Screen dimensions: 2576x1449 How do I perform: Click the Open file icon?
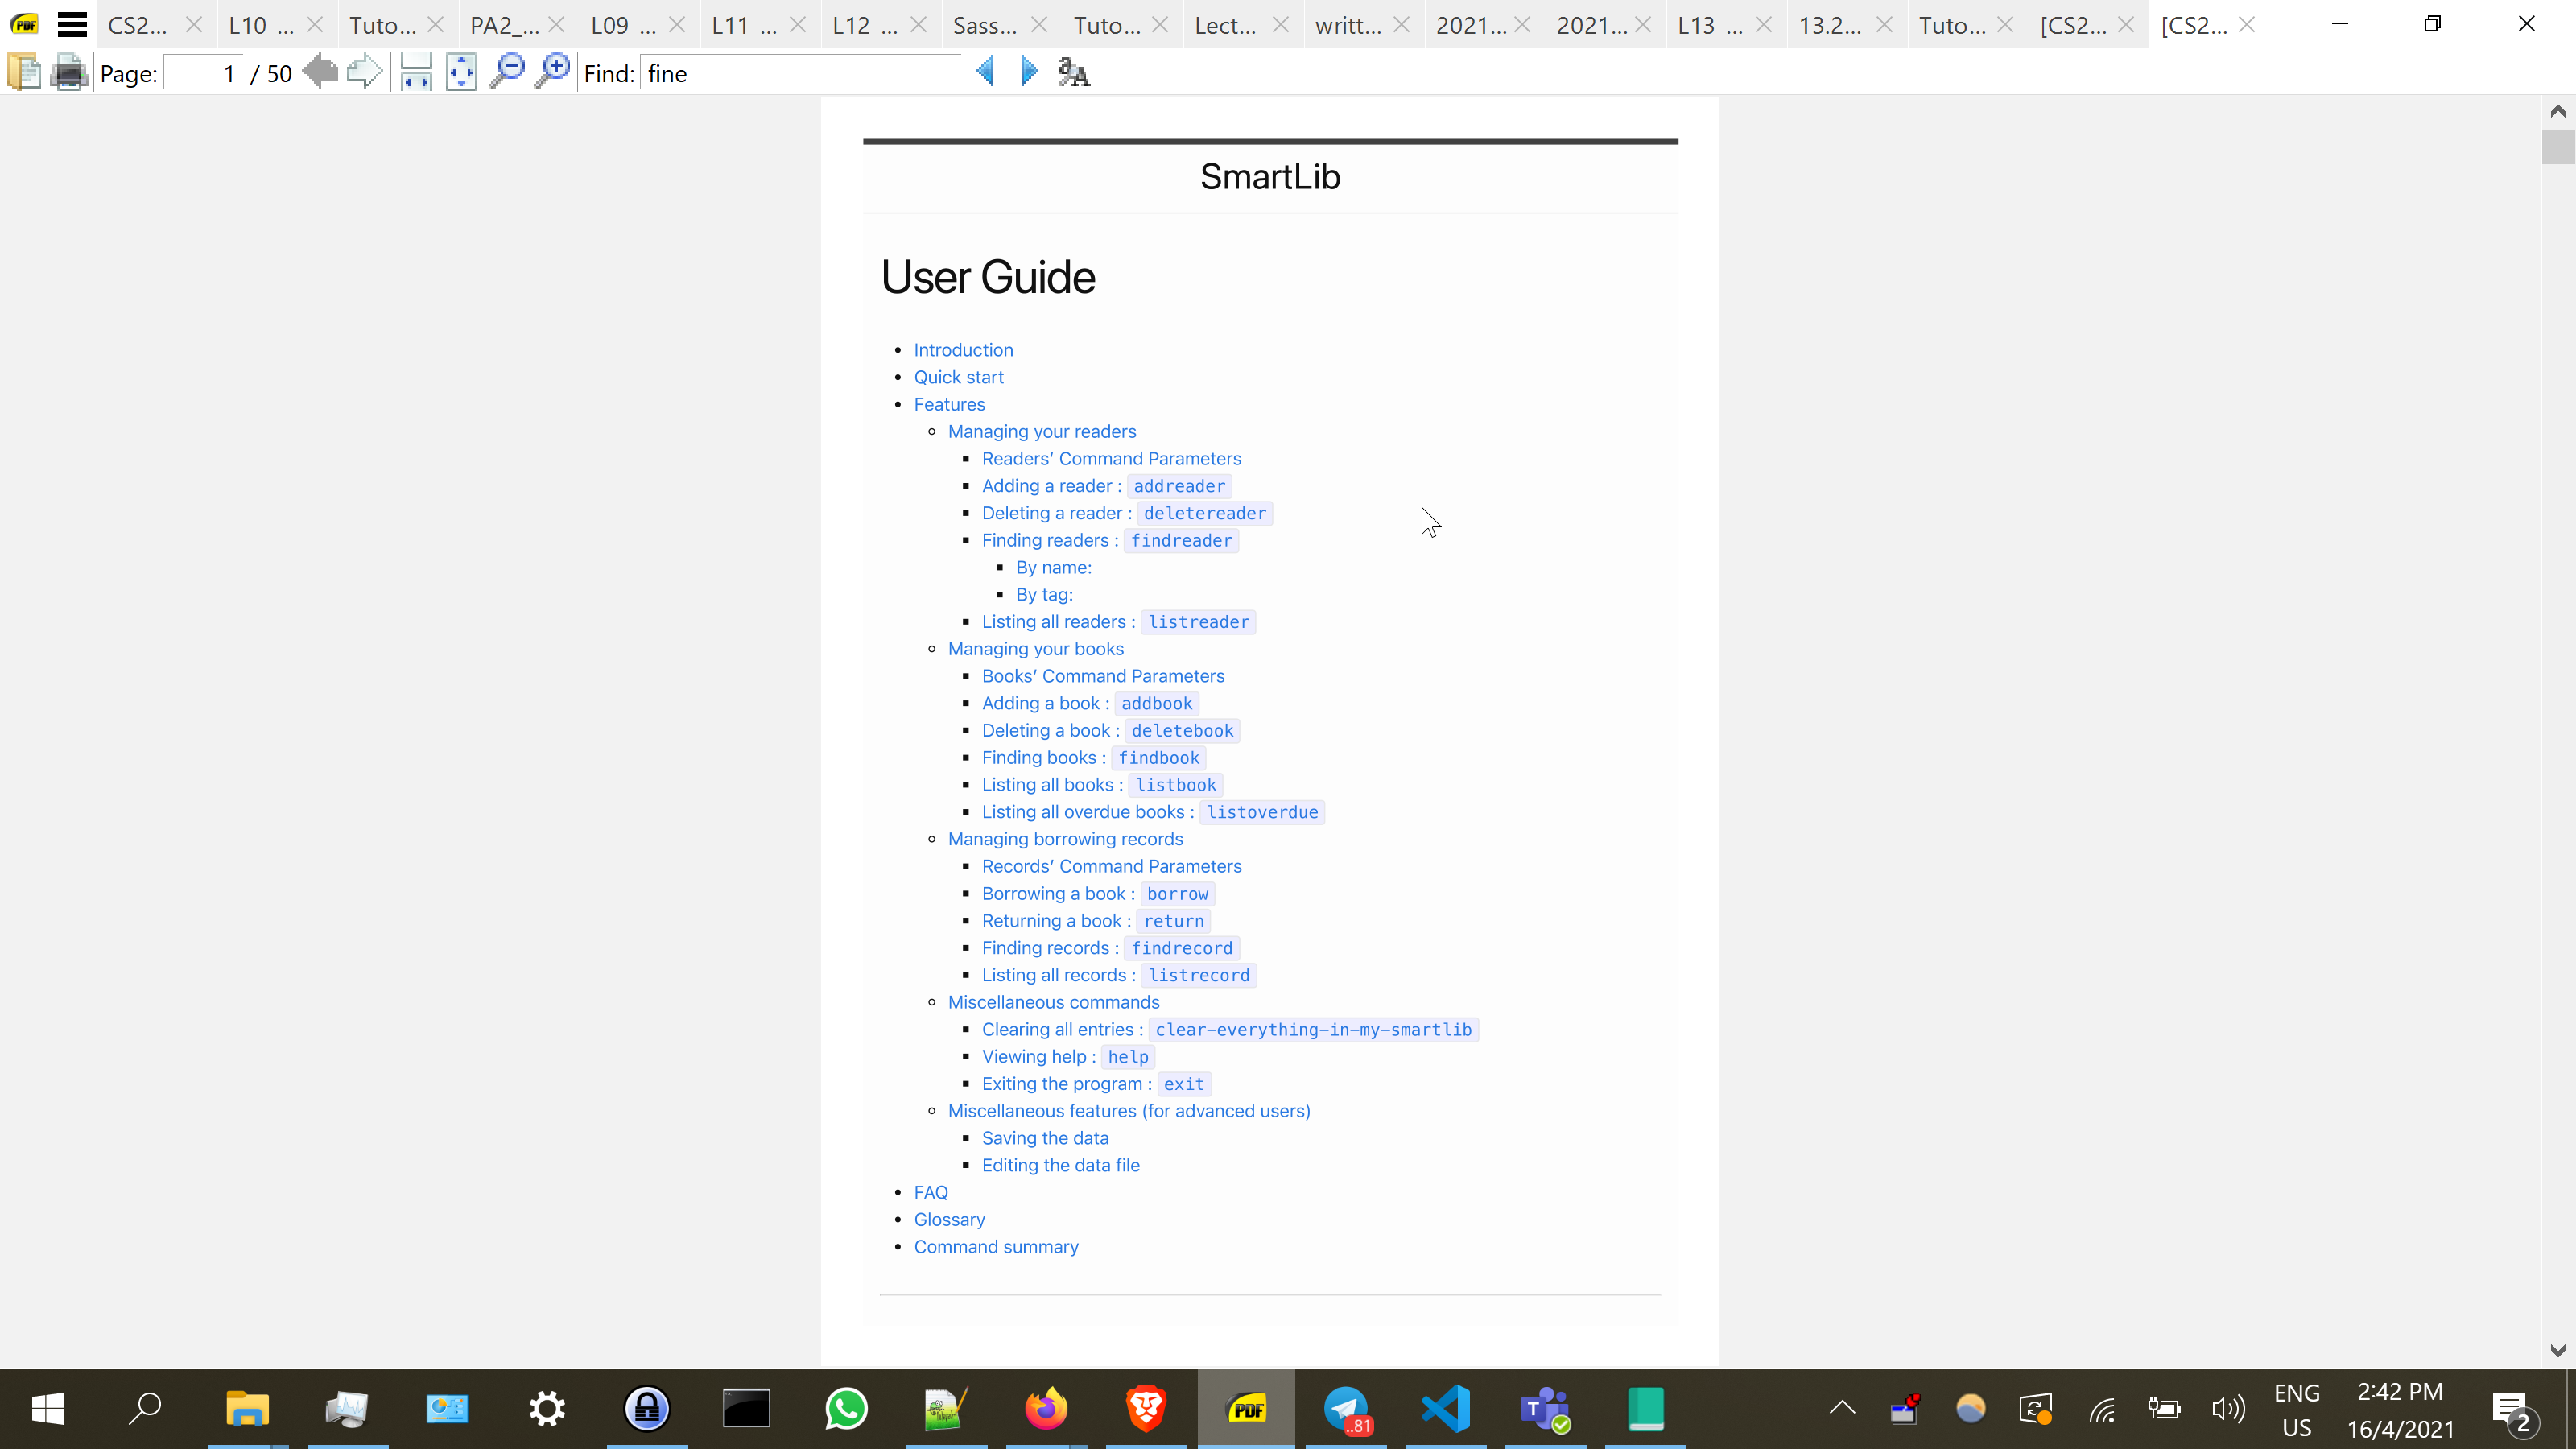pos(24,73)
